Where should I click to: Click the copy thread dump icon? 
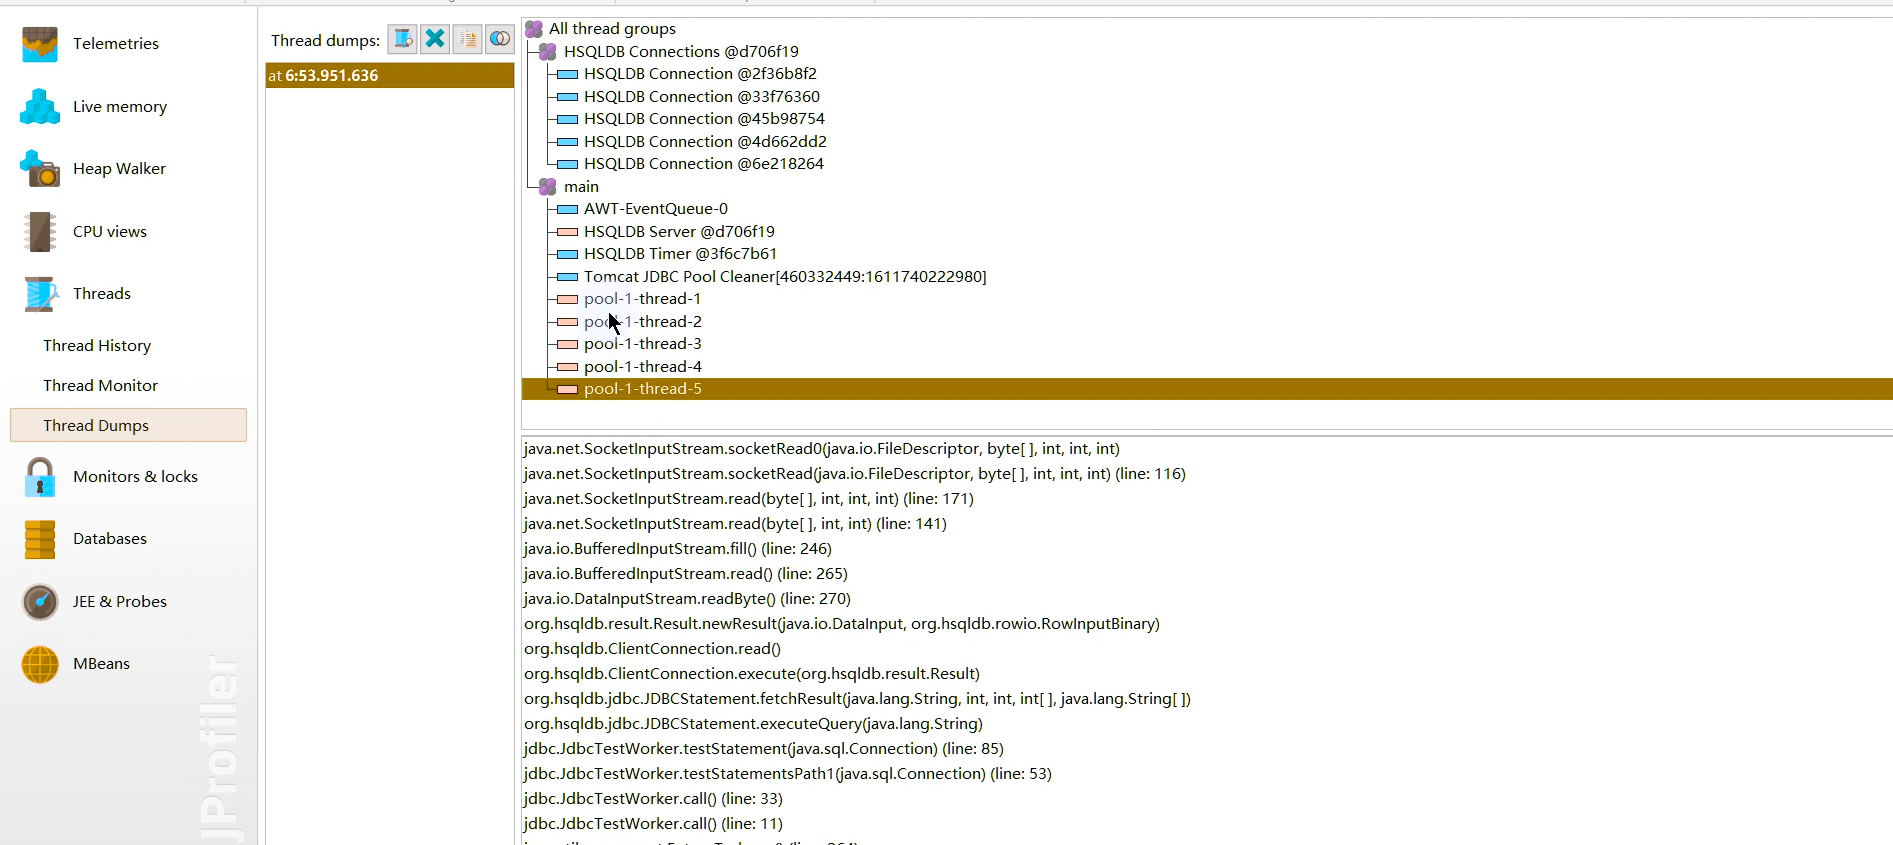click(x=467, y=39)
